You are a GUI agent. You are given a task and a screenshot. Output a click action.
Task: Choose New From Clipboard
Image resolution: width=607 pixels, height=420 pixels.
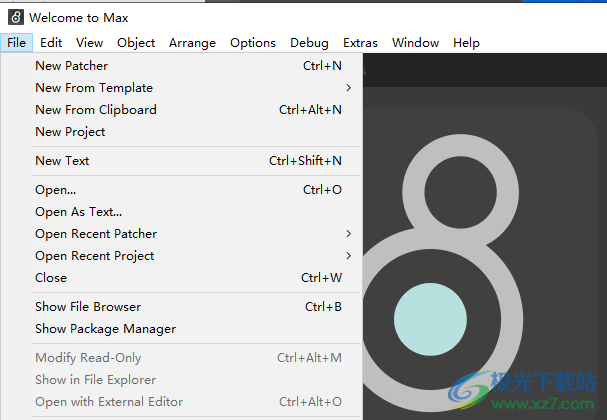point(96,110)
